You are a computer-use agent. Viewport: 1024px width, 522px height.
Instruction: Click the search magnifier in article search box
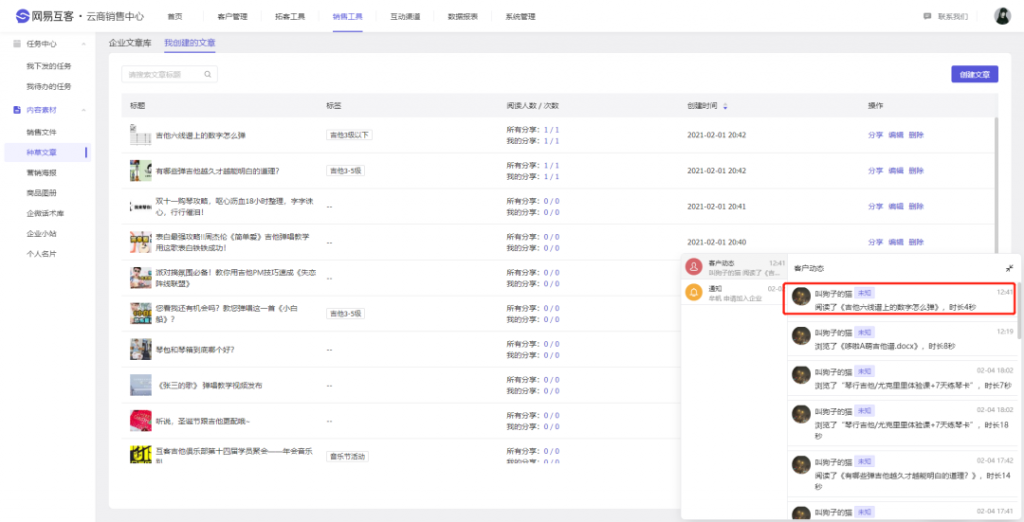[x=208, y=74]
